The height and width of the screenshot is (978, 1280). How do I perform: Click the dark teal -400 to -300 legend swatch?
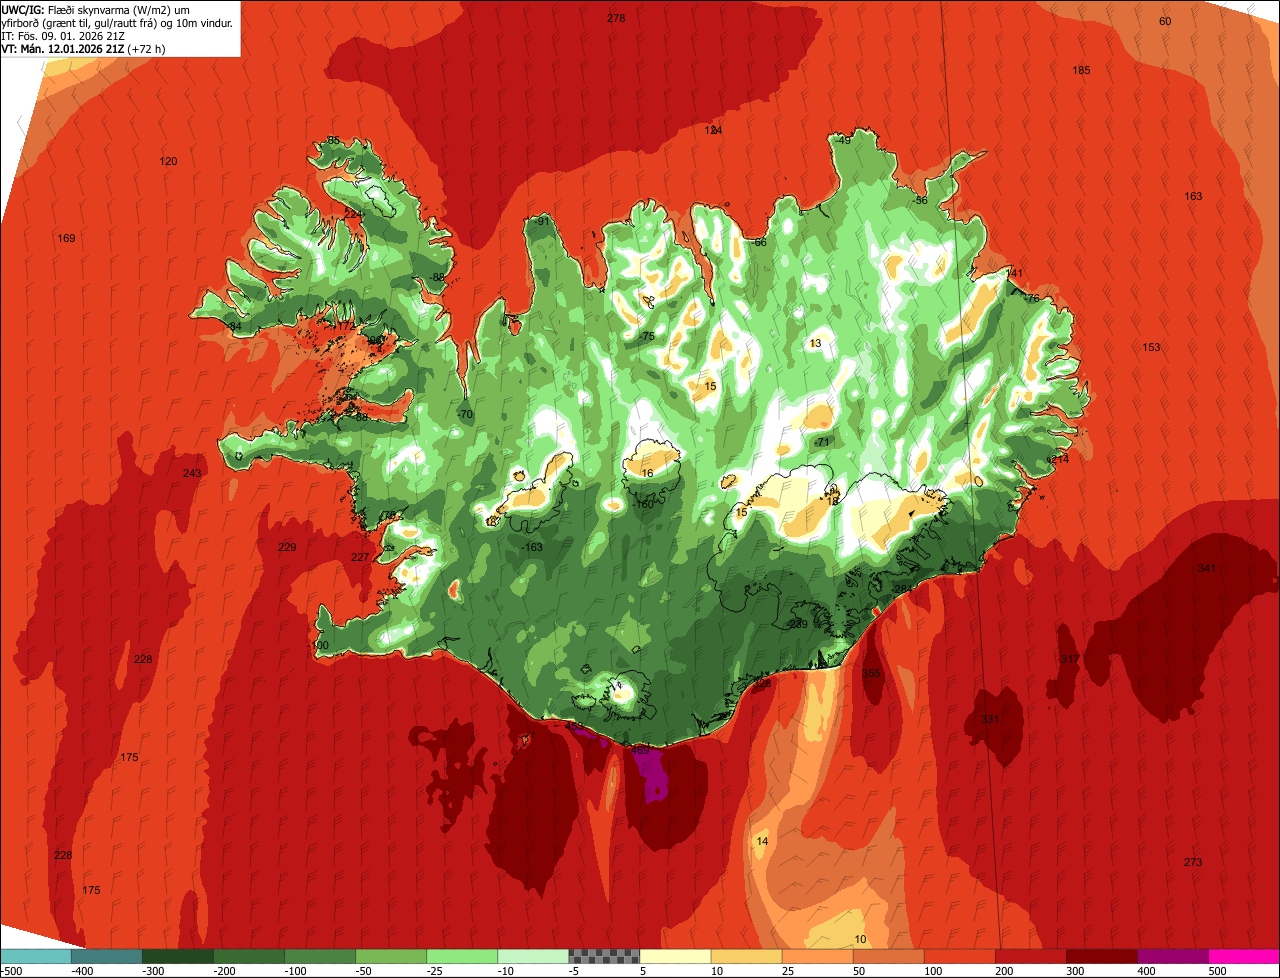[106, 956]
